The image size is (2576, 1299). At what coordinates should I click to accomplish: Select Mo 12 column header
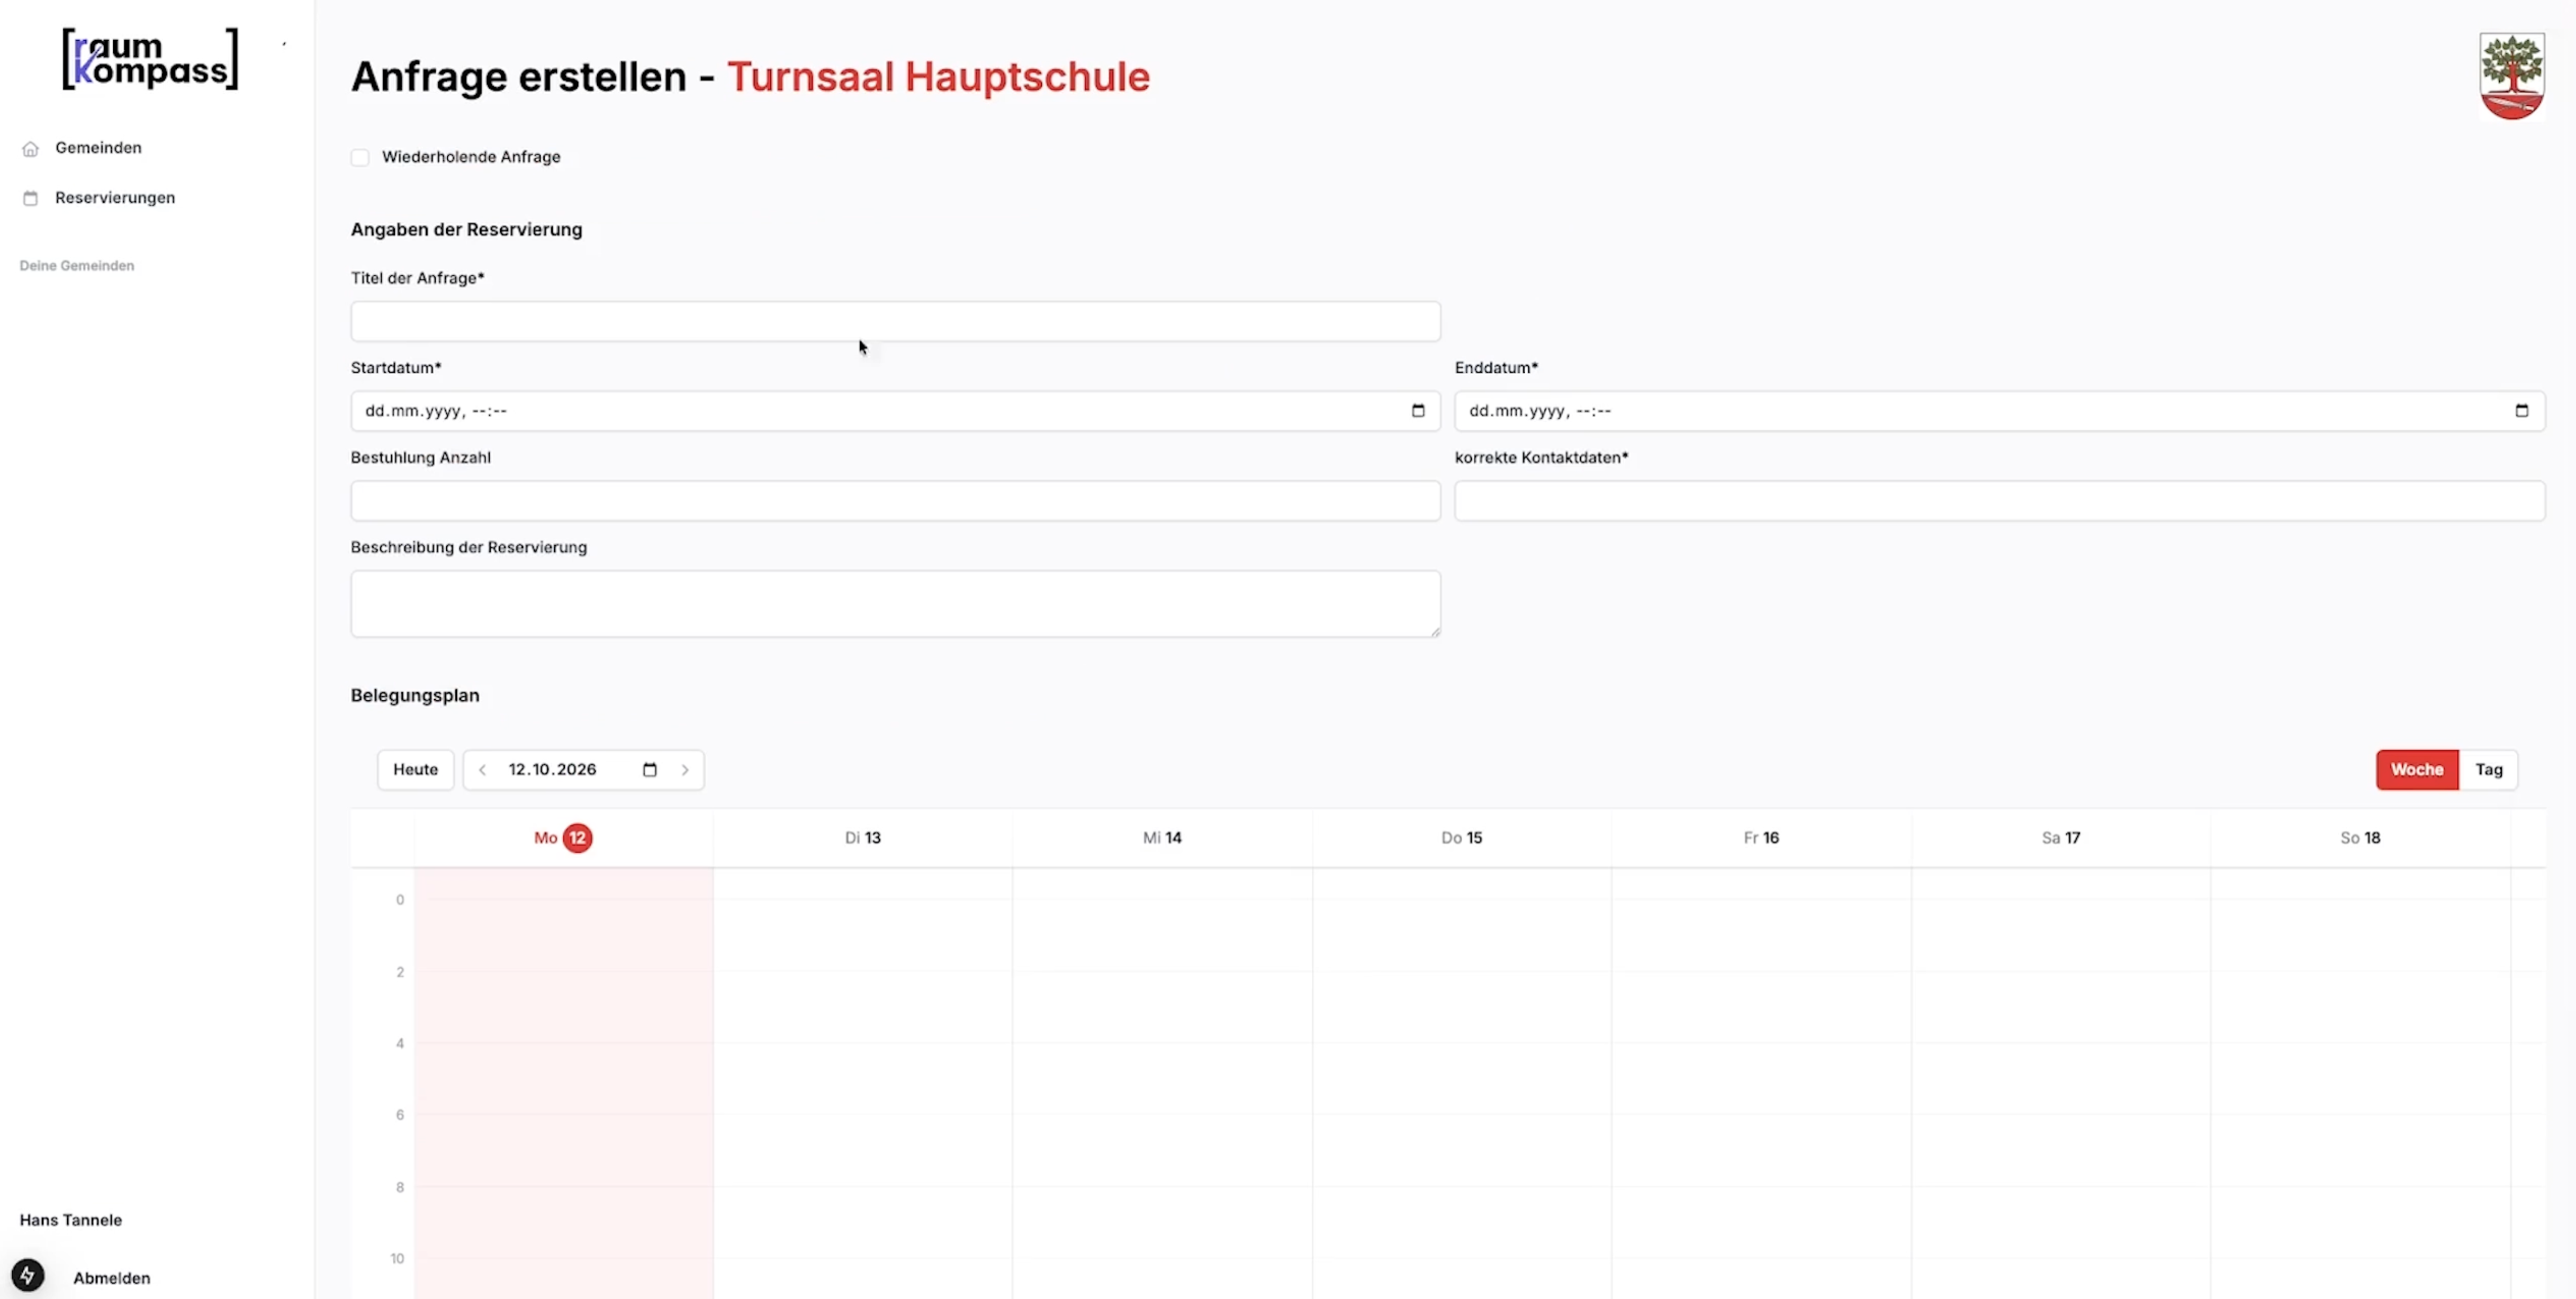pyautogui.click(x=563, y=838)
